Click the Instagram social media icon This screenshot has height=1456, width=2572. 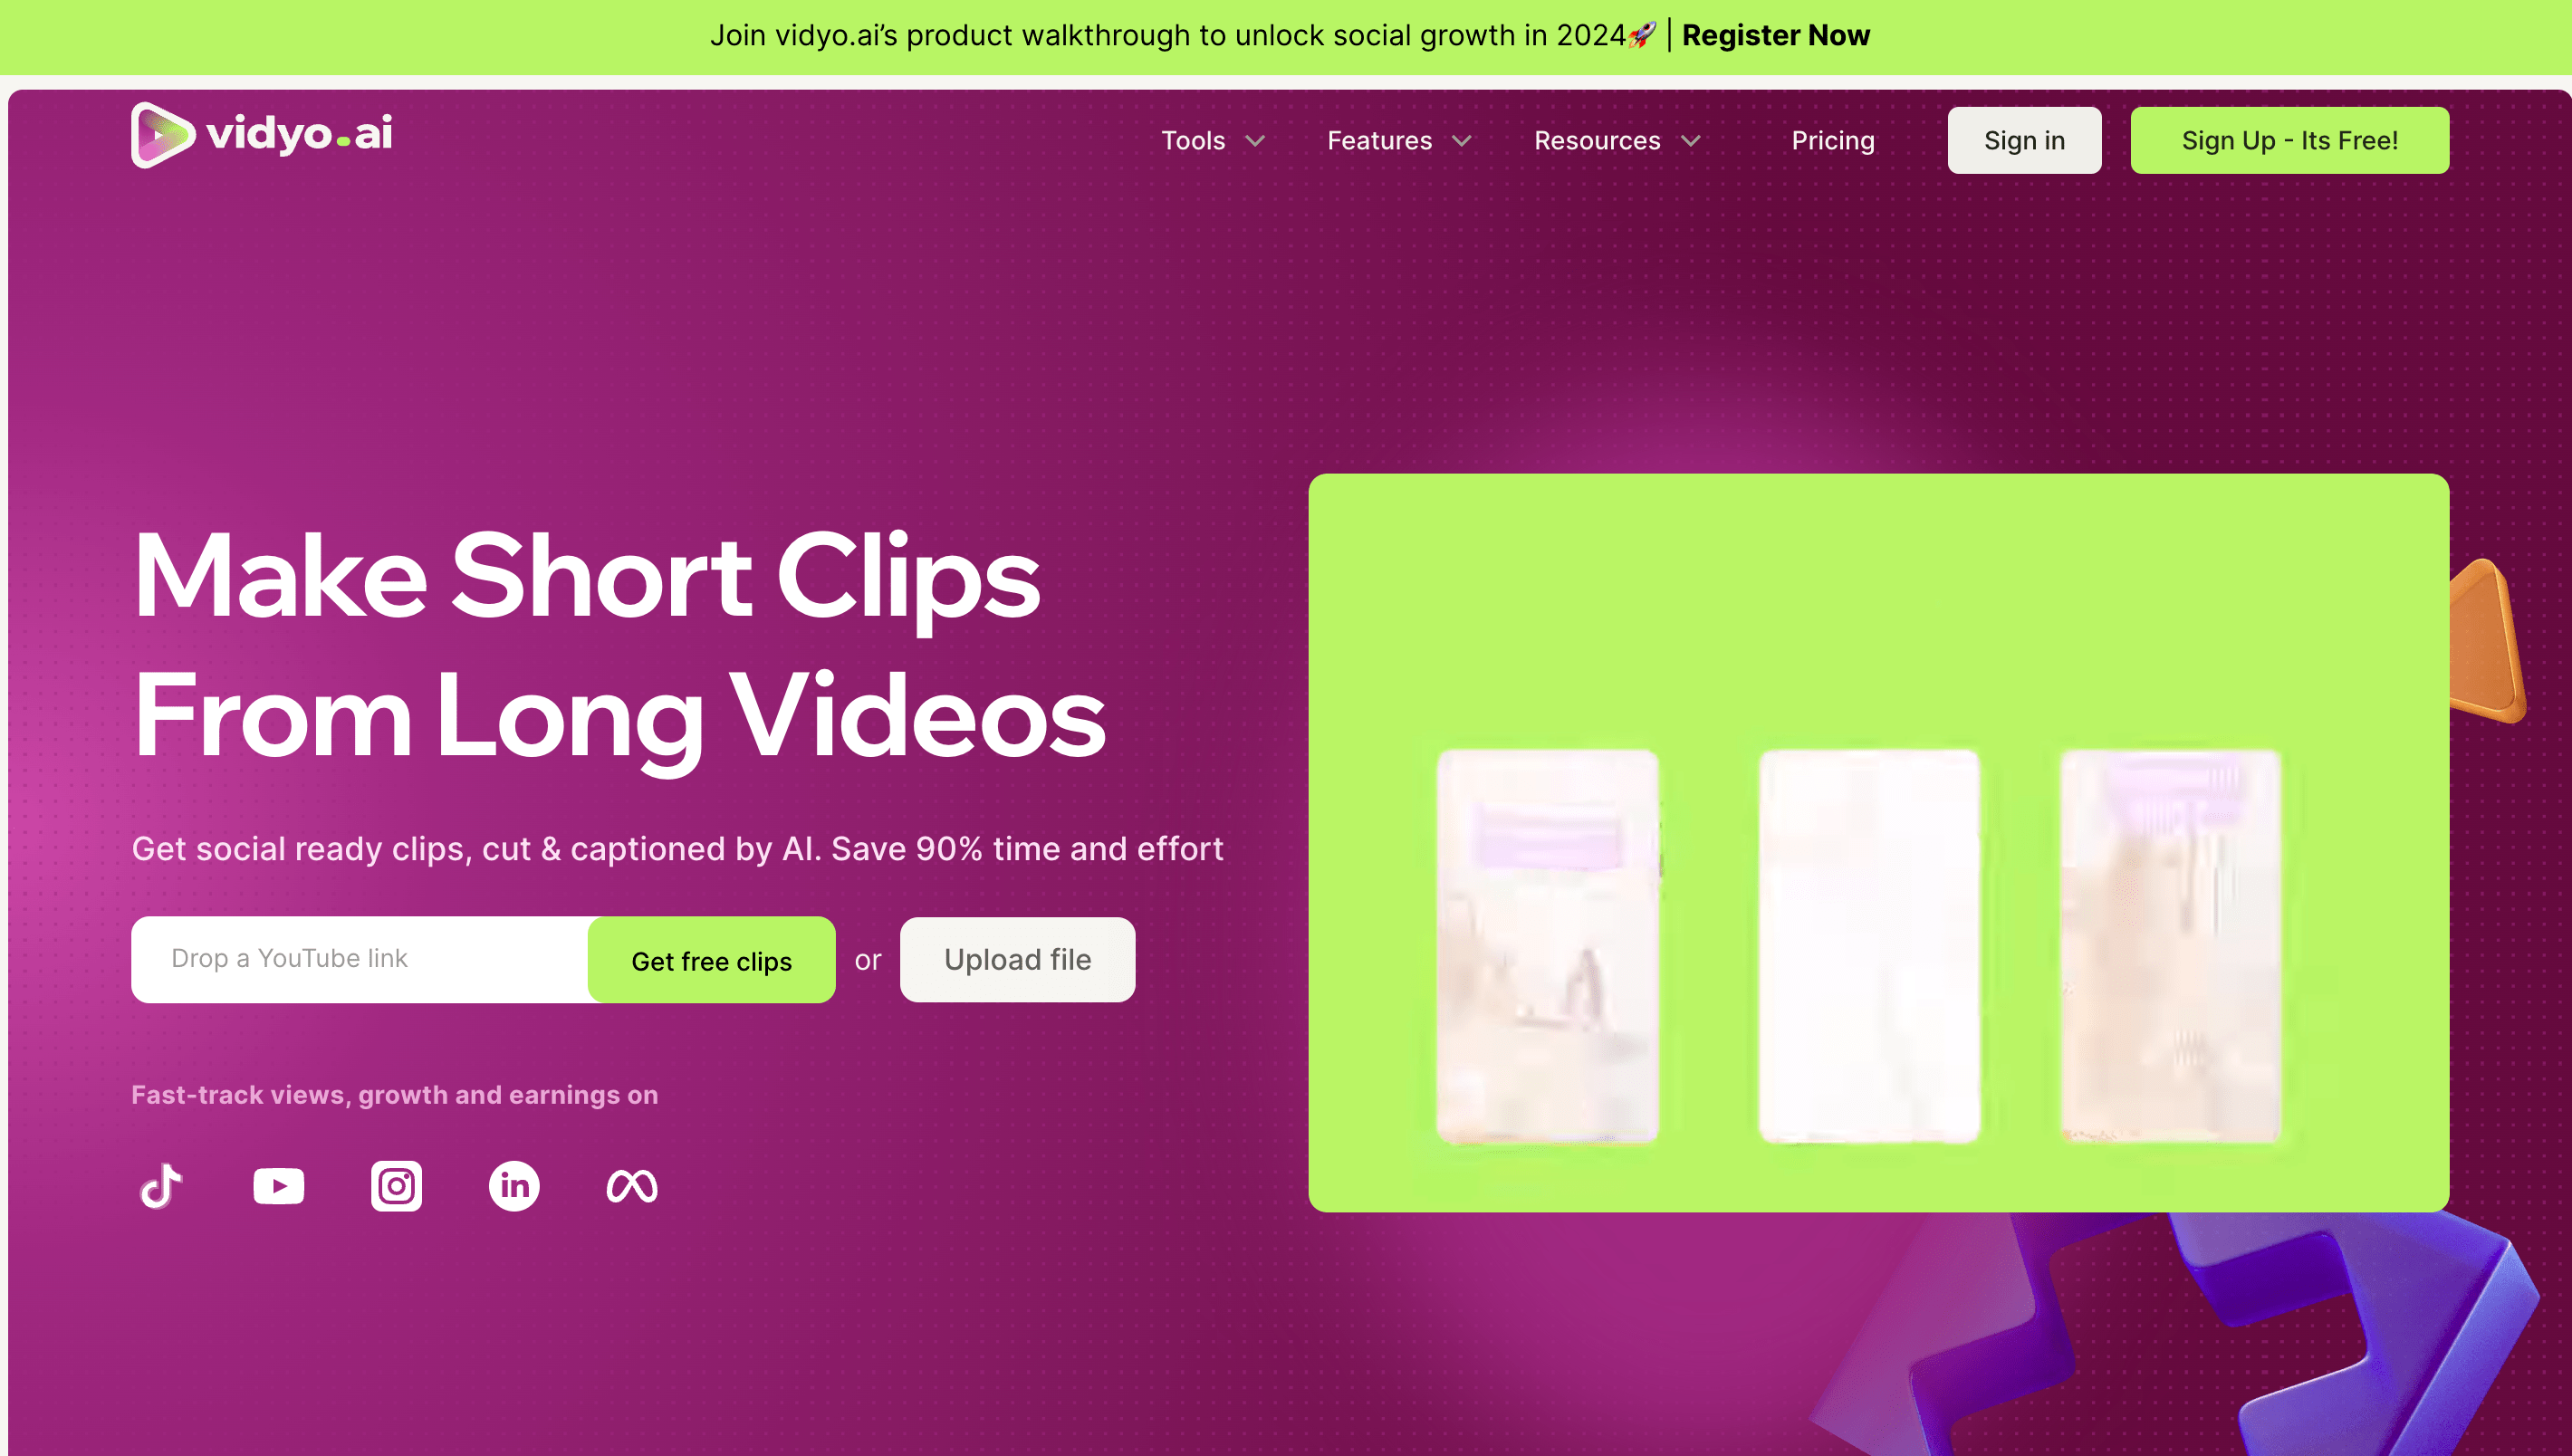pyautogui.click(x=396, y=1185)
